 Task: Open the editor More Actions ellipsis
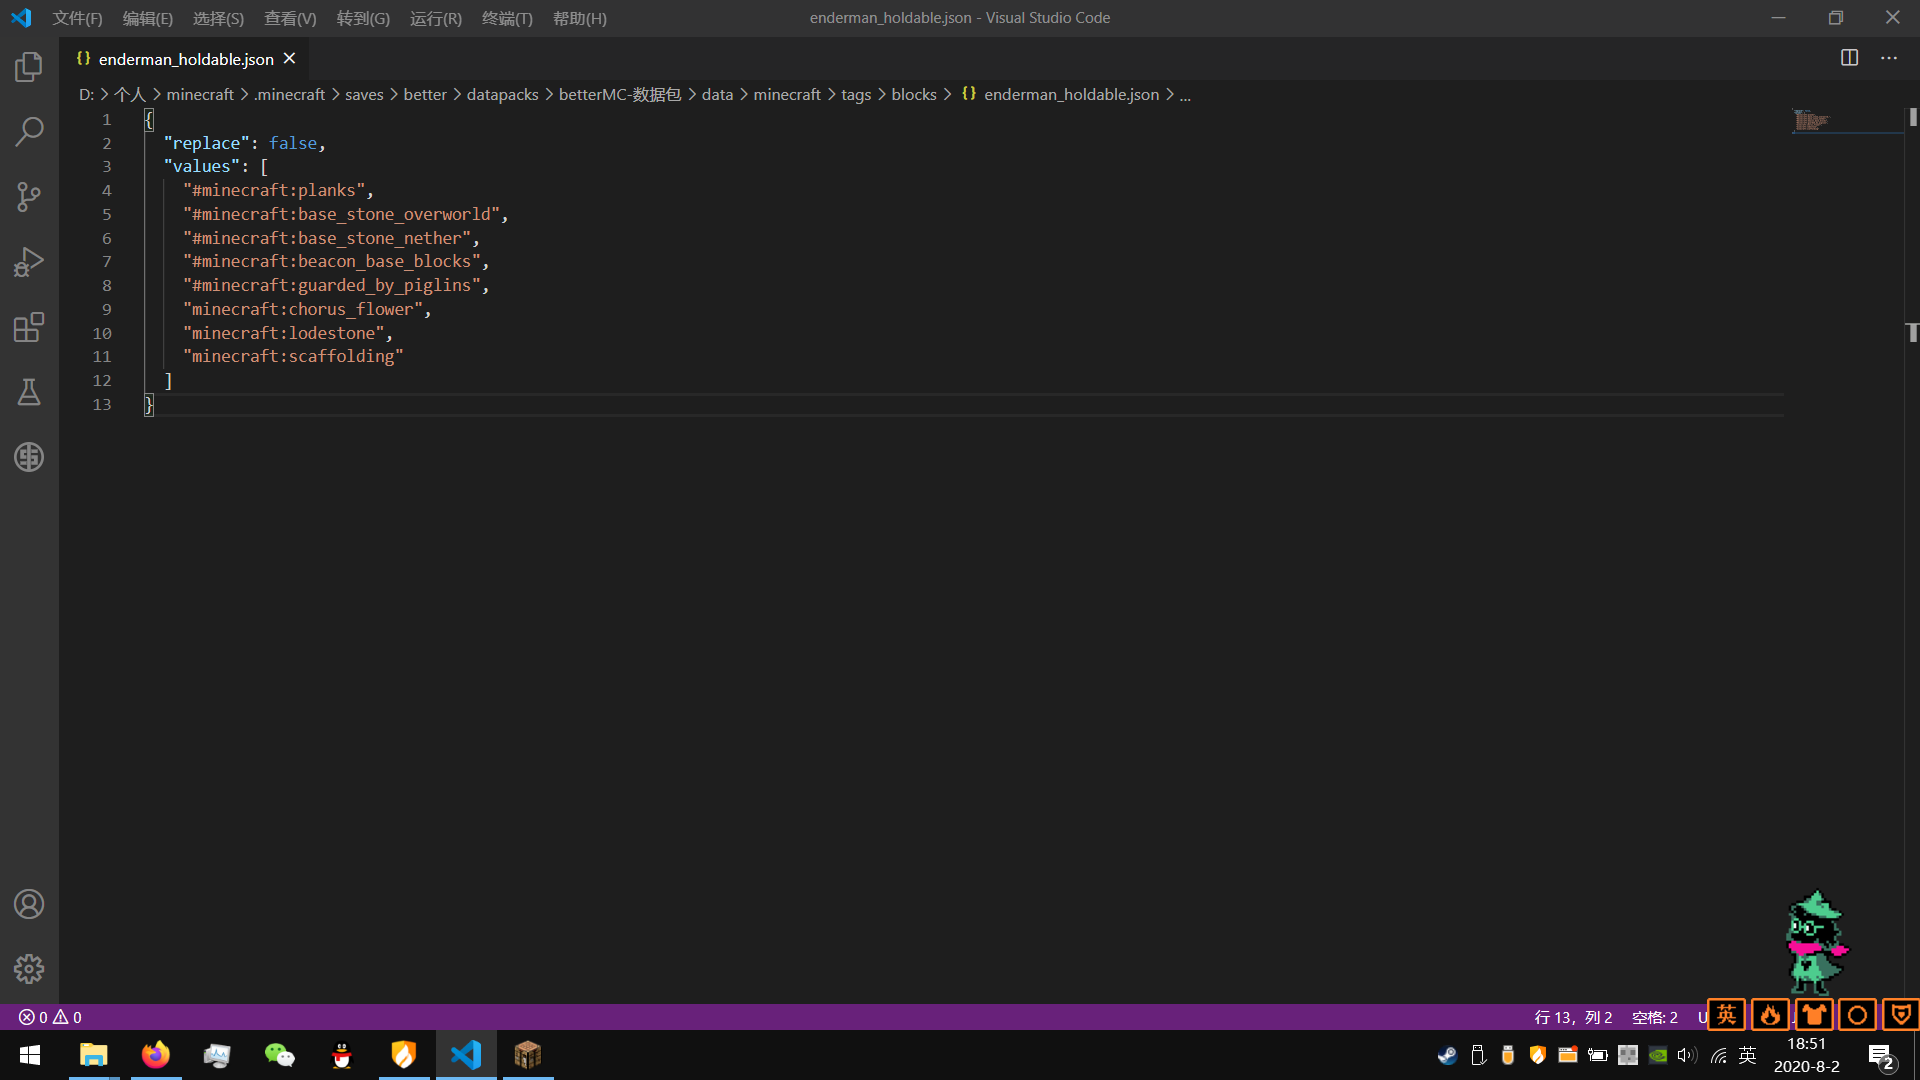[1889, 58]
